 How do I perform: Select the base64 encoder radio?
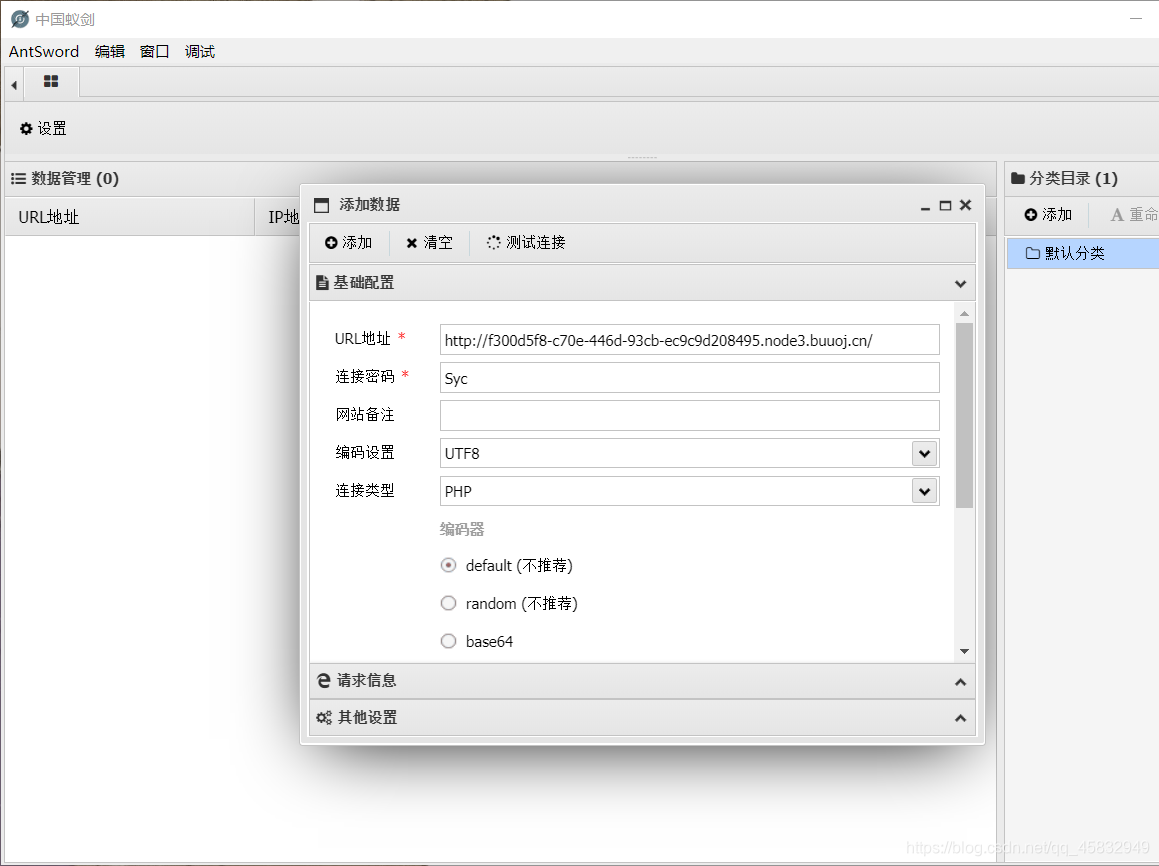448,641
